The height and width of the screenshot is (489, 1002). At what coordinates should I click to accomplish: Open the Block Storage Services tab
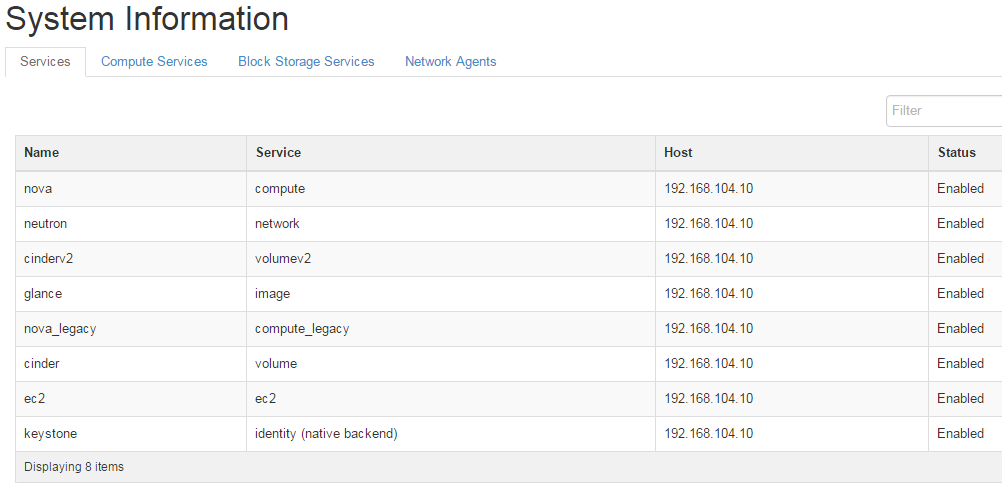coord(306,62)
